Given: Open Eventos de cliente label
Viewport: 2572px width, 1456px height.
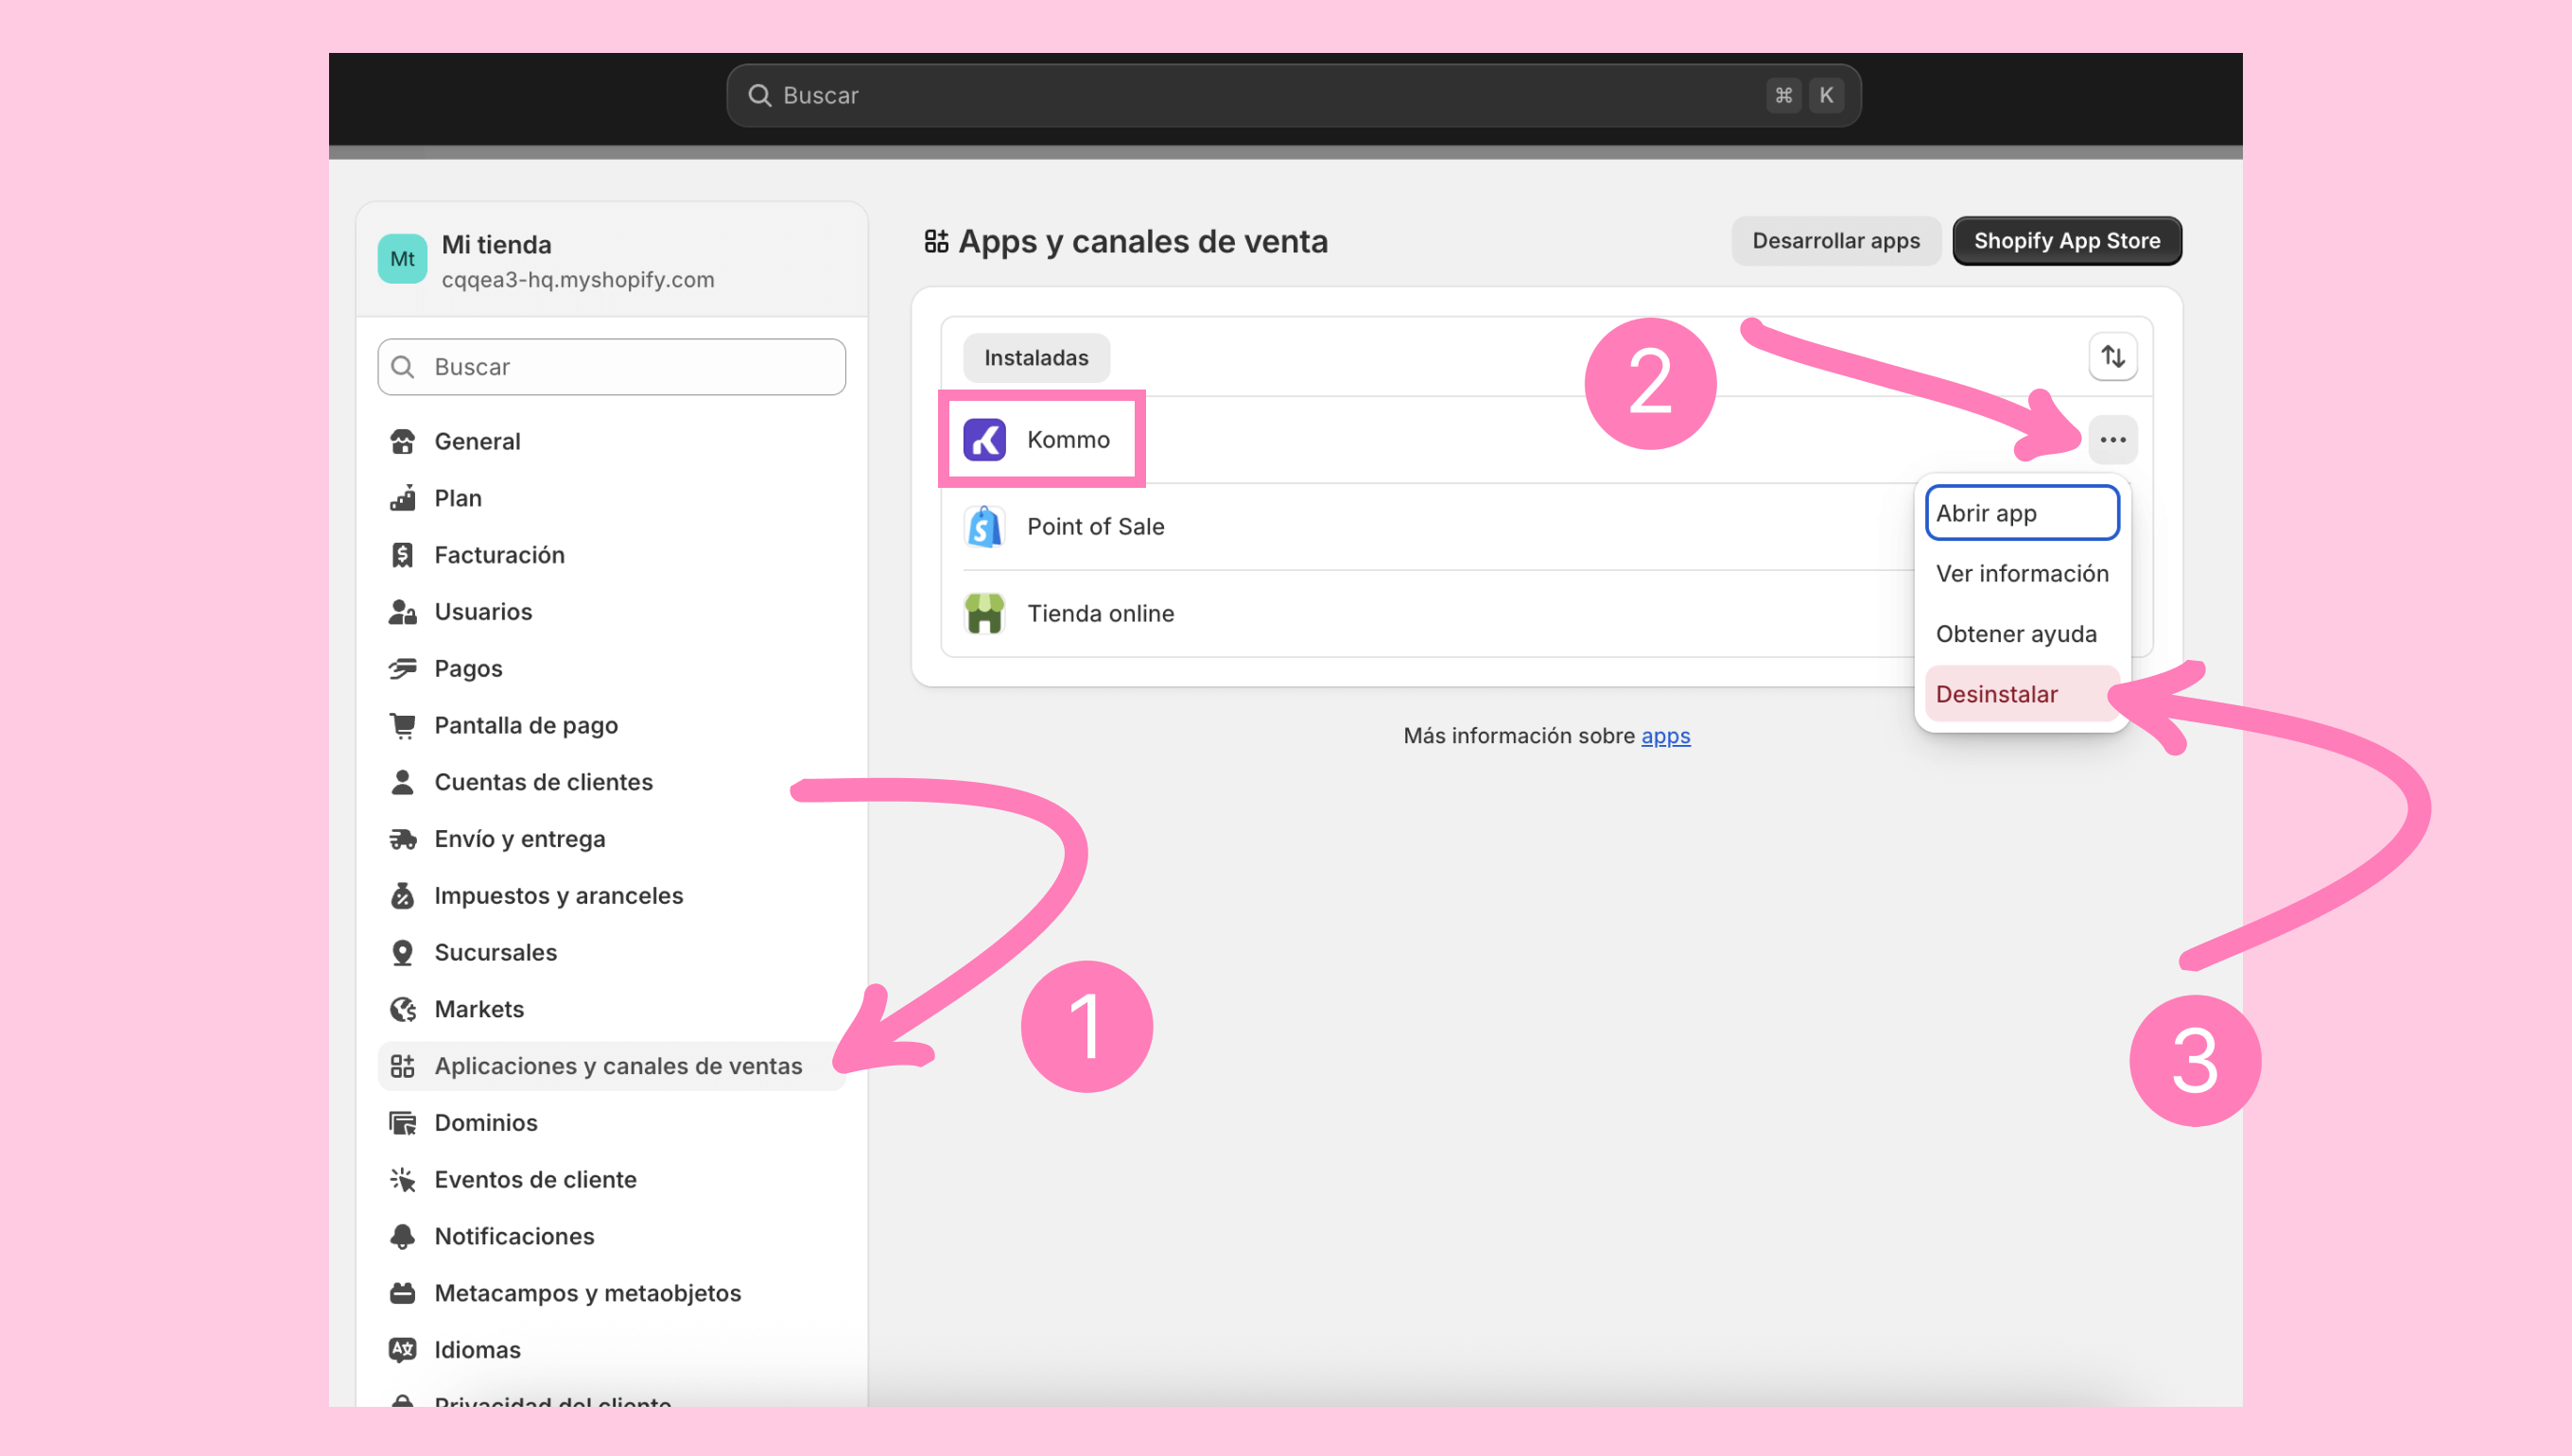Looking at the screenshot, I should click(x=535, y=1180).
